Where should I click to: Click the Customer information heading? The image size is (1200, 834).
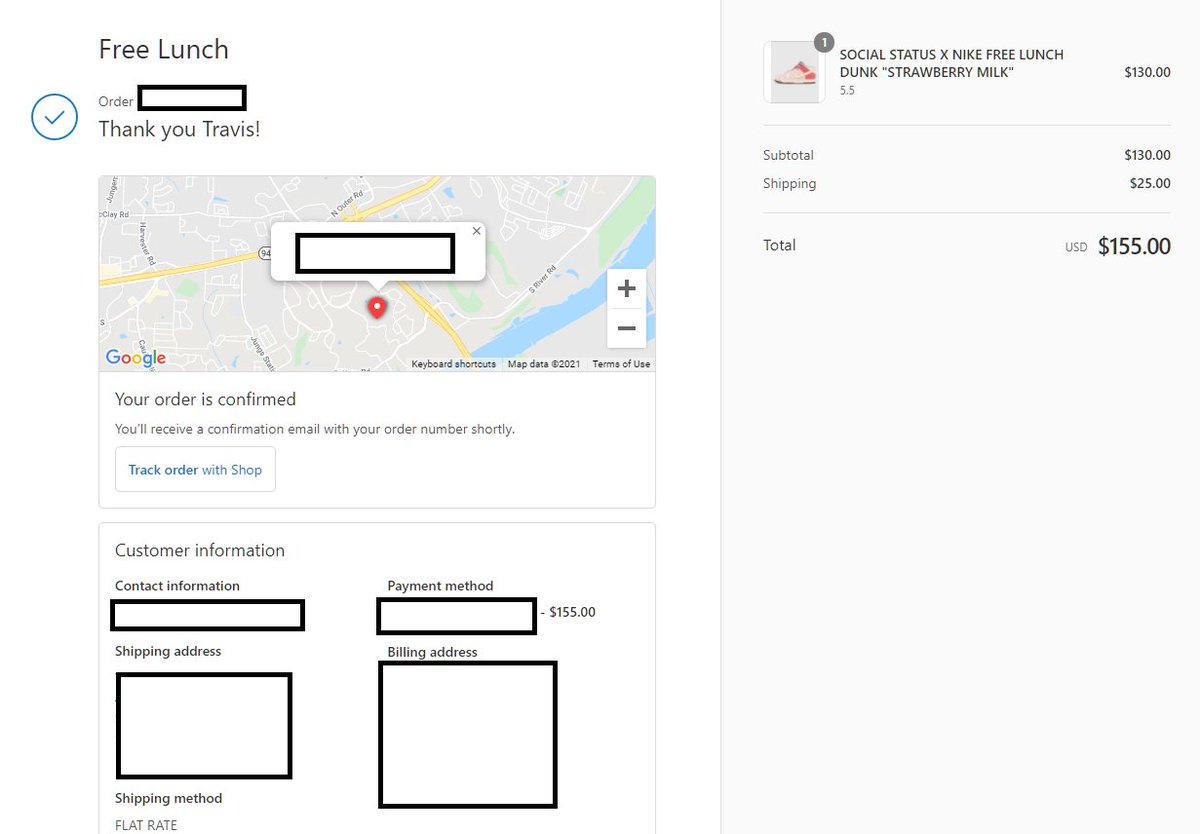pos(200,550)
